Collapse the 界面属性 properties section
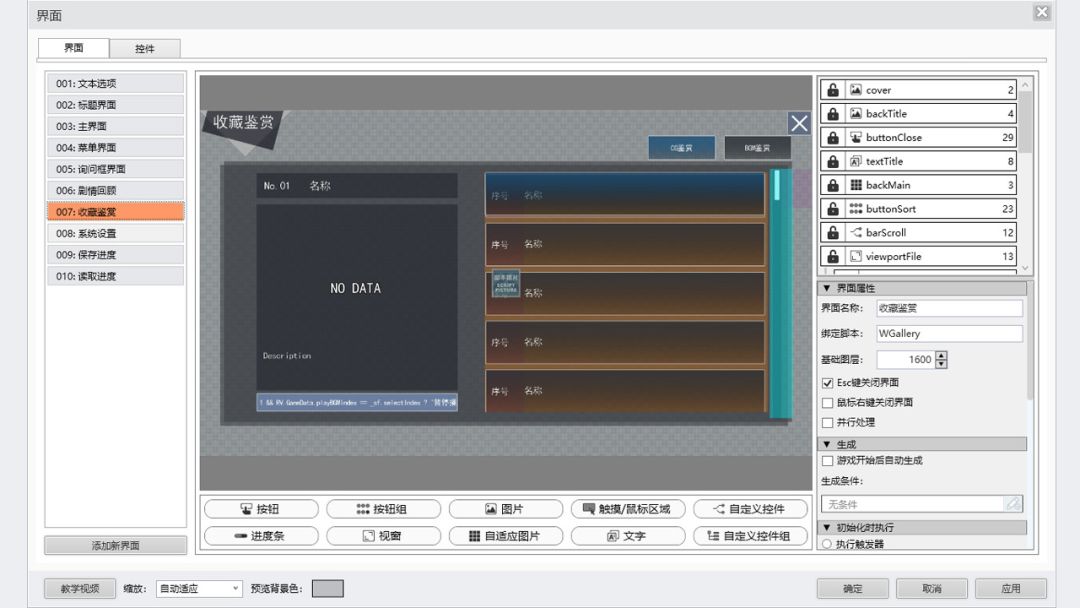 point(827,287)
